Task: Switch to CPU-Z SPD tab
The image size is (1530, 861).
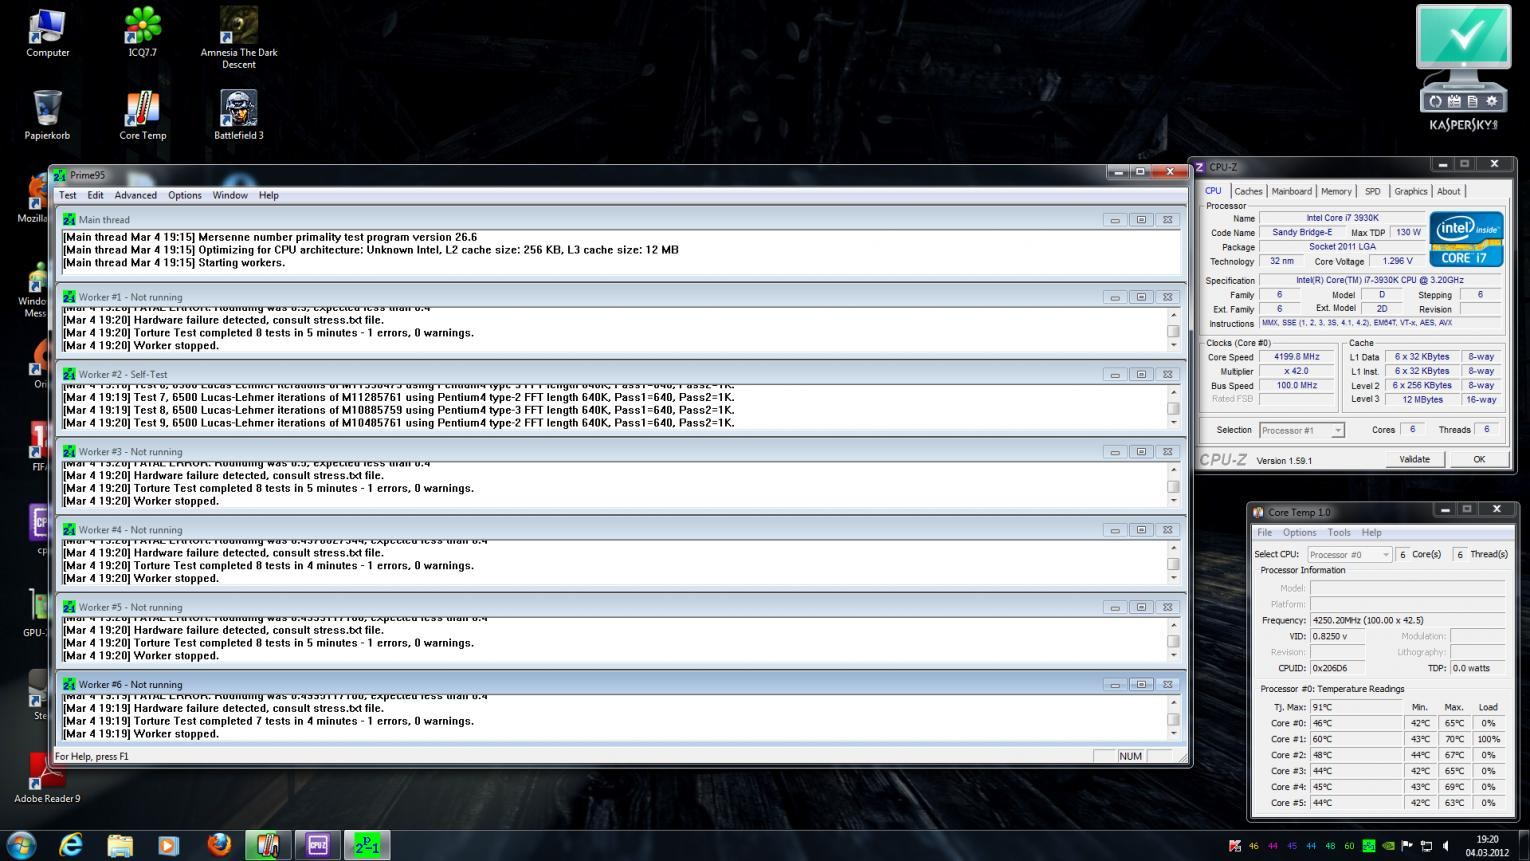Action: tap(1372, 191)
